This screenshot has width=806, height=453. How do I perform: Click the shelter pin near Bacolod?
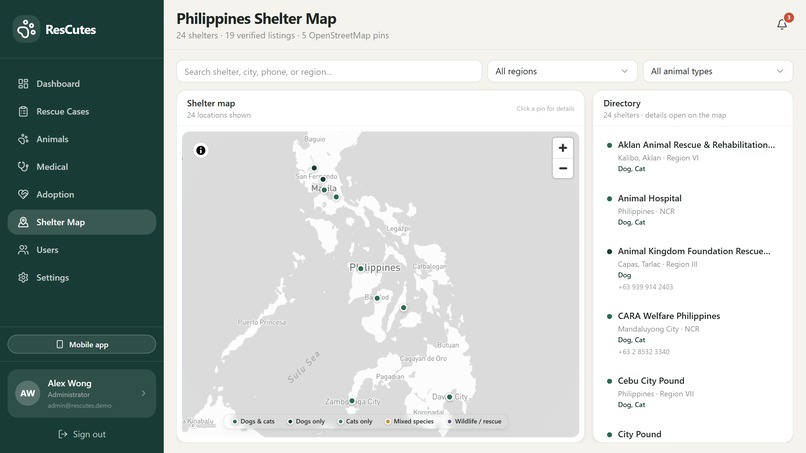coord(377,298)
